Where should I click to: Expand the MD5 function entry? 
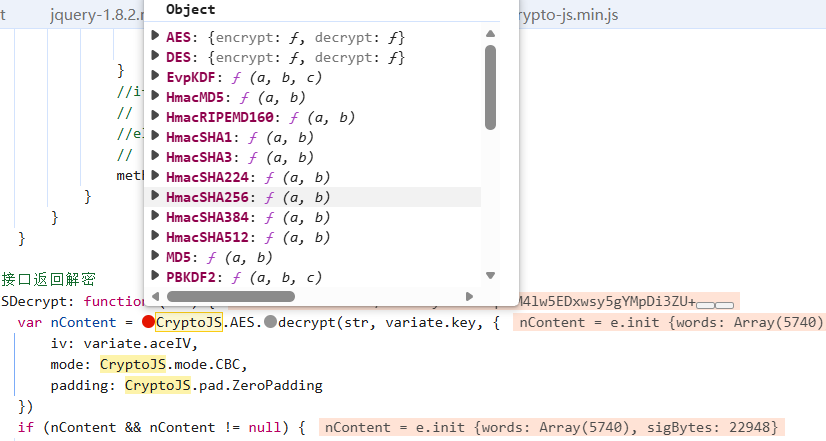coord(155,256)
